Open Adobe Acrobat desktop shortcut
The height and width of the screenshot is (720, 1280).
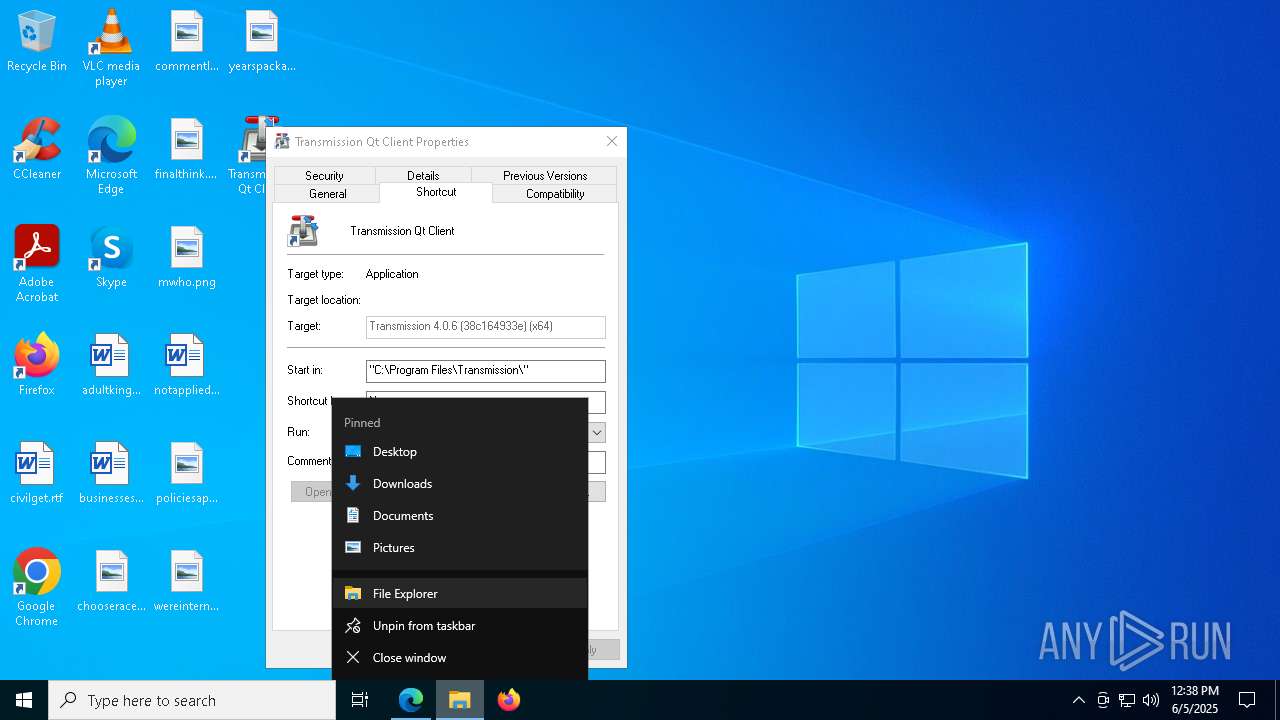point(37,264)
